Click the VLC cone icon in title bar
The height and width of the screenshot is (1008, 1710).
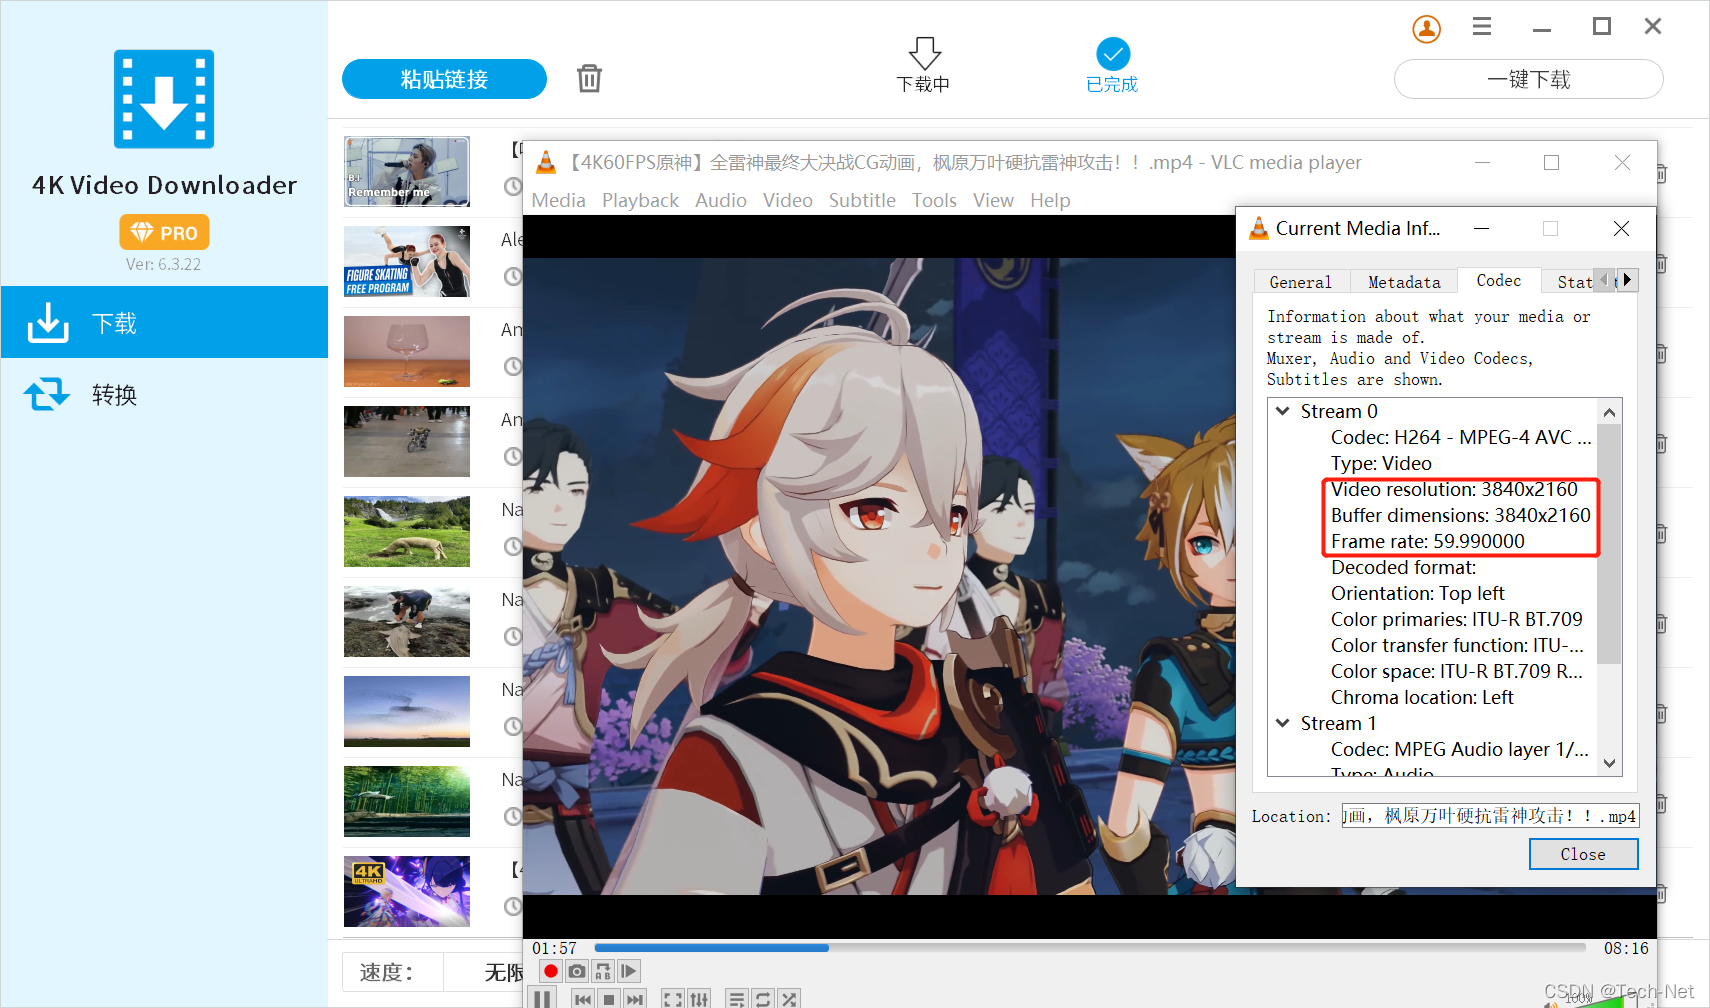[x=546, y=162]
